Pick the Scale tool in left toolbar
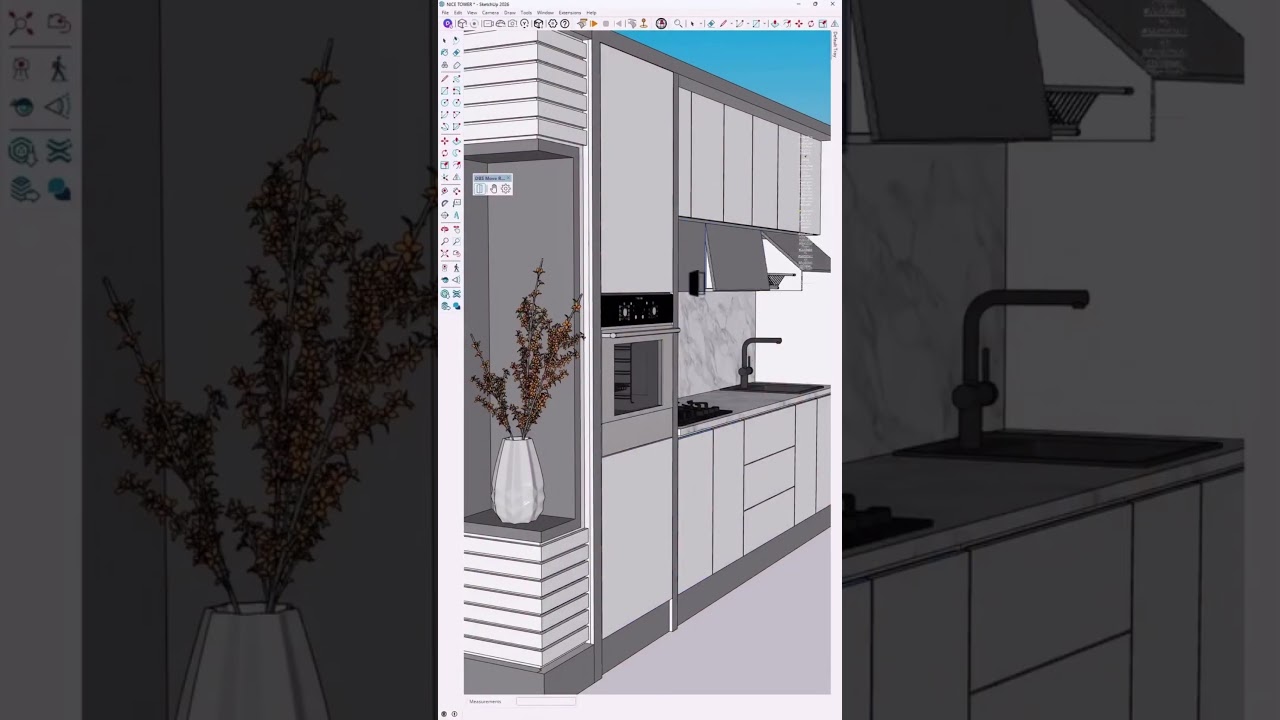This screenshot has height=720, width=1280. 444,164
